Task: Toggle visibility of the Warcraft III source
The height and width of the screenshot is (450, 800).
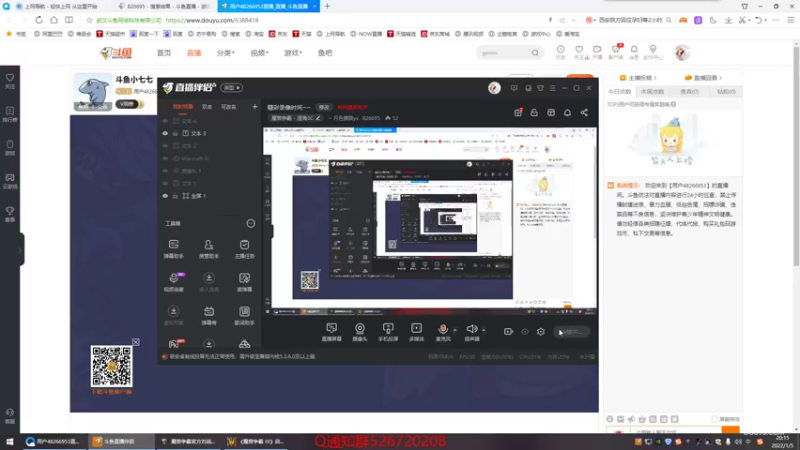Action: coord(165,158)
